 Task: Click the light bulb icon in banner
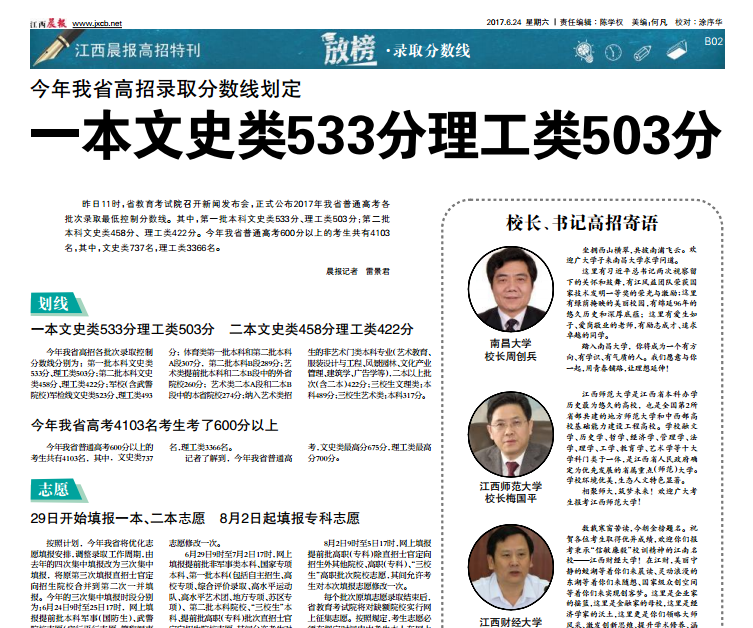coord(582,49)
